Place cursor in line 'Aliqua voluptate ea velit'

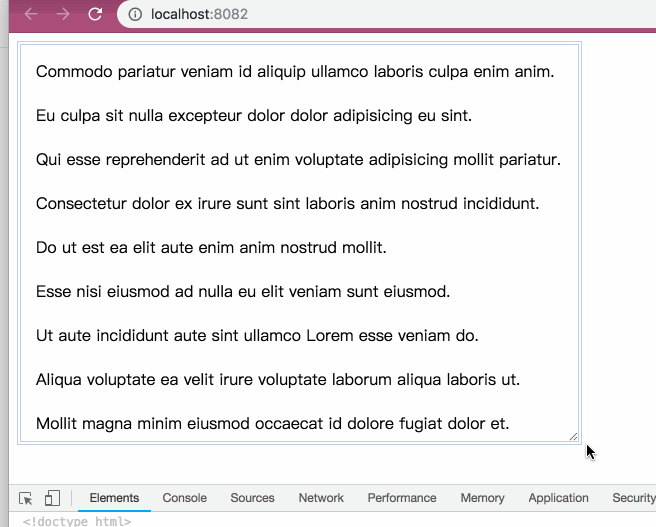point(278,380)
